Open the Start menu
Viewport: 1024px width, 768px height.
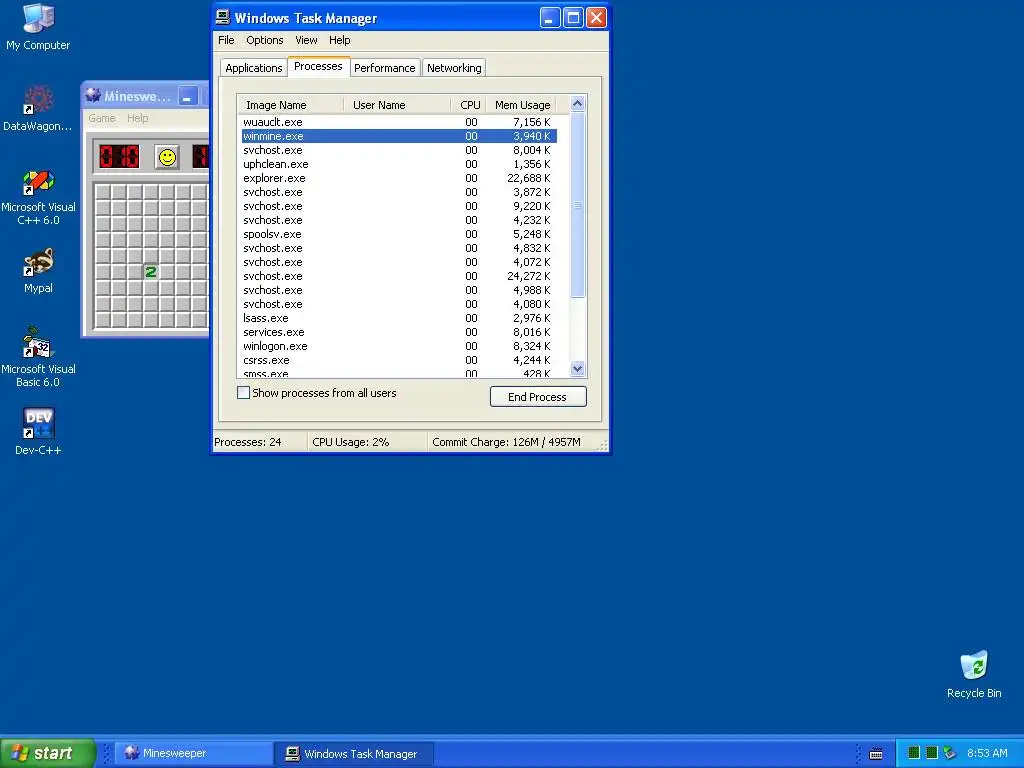click(48, 753)
